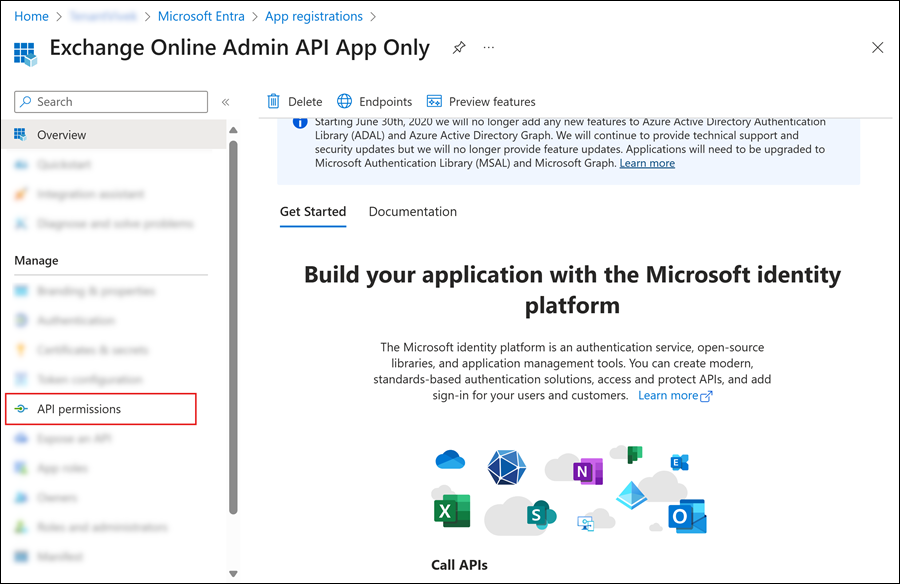Pin the app registration page
The height and width of the screenshot is (584, 900).
[459, 48]
